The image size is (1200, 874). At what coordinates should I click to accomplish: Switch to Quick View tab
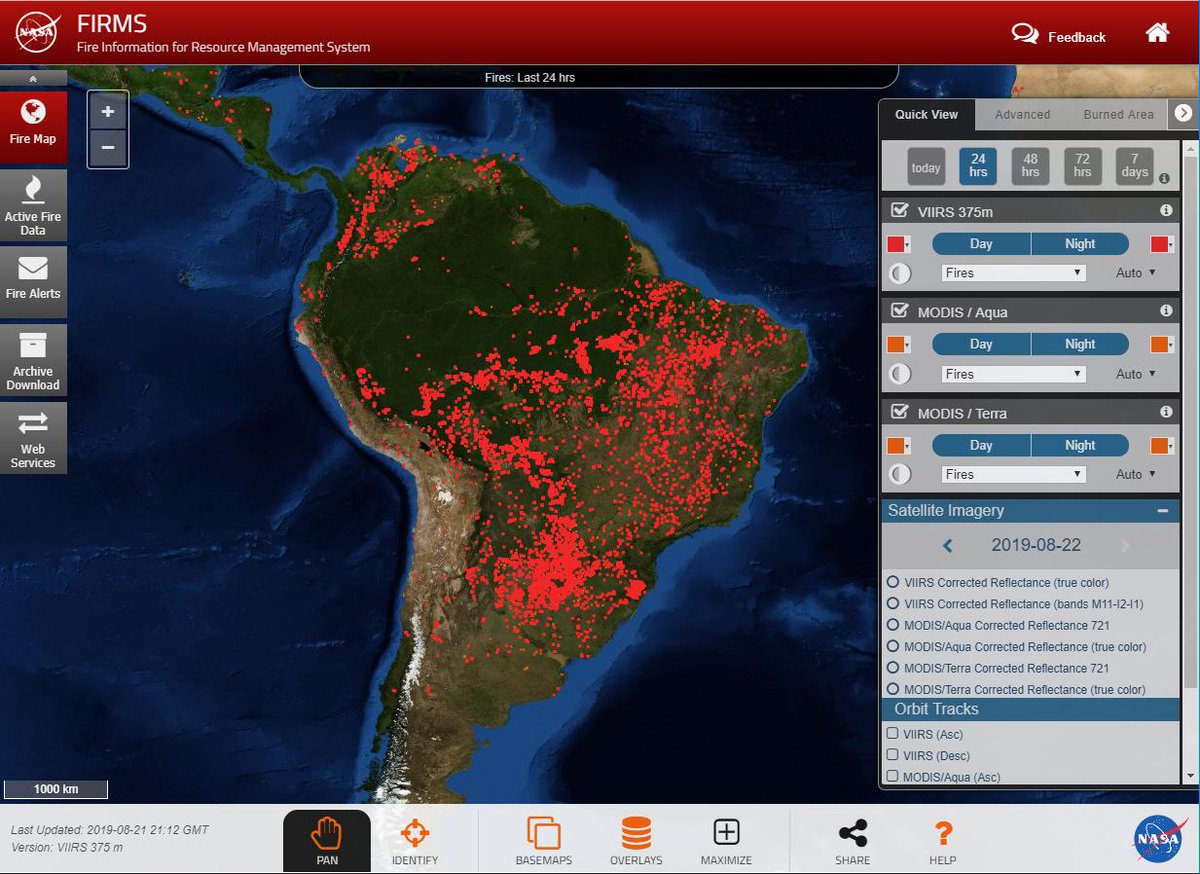tap(926, 114)
